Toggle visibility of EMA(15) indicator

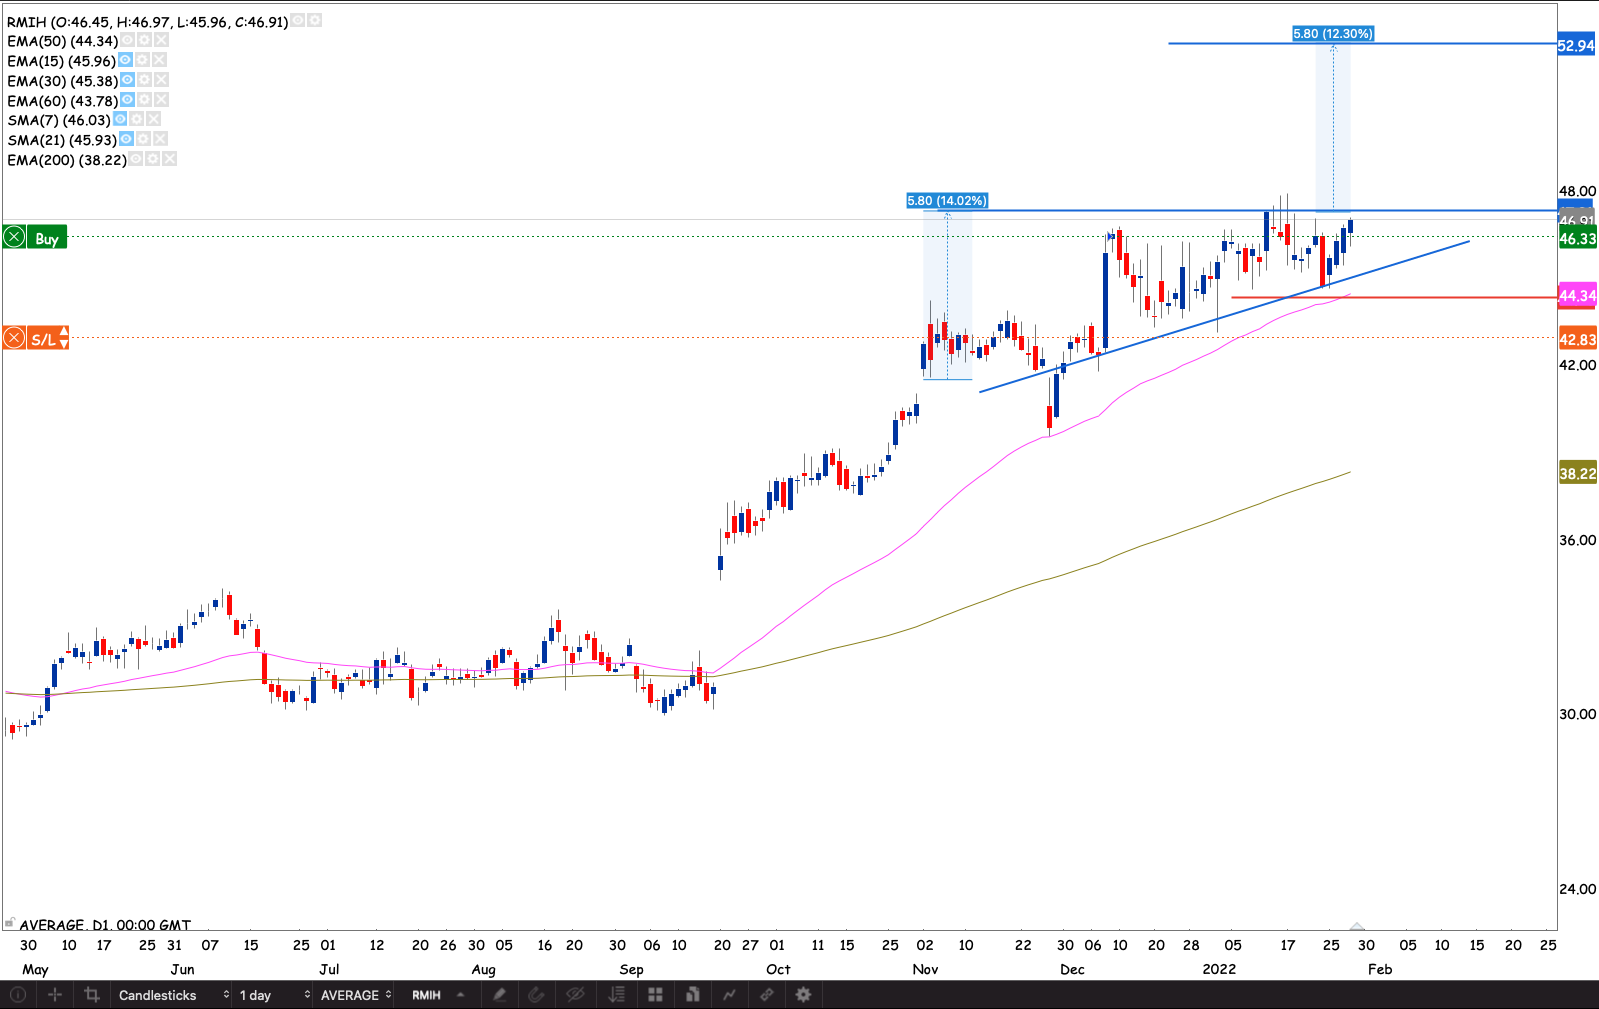125,61
